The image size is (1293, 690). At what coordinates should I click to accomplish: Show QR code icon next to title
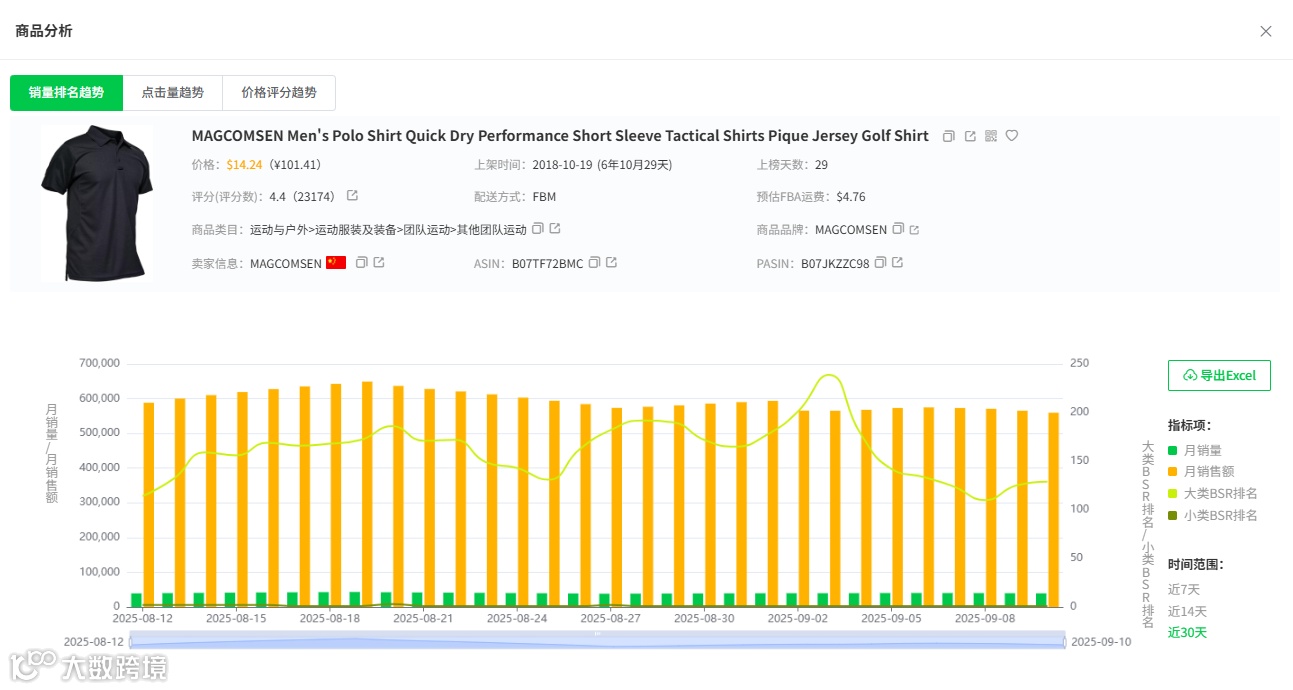(x=991, y=136)
